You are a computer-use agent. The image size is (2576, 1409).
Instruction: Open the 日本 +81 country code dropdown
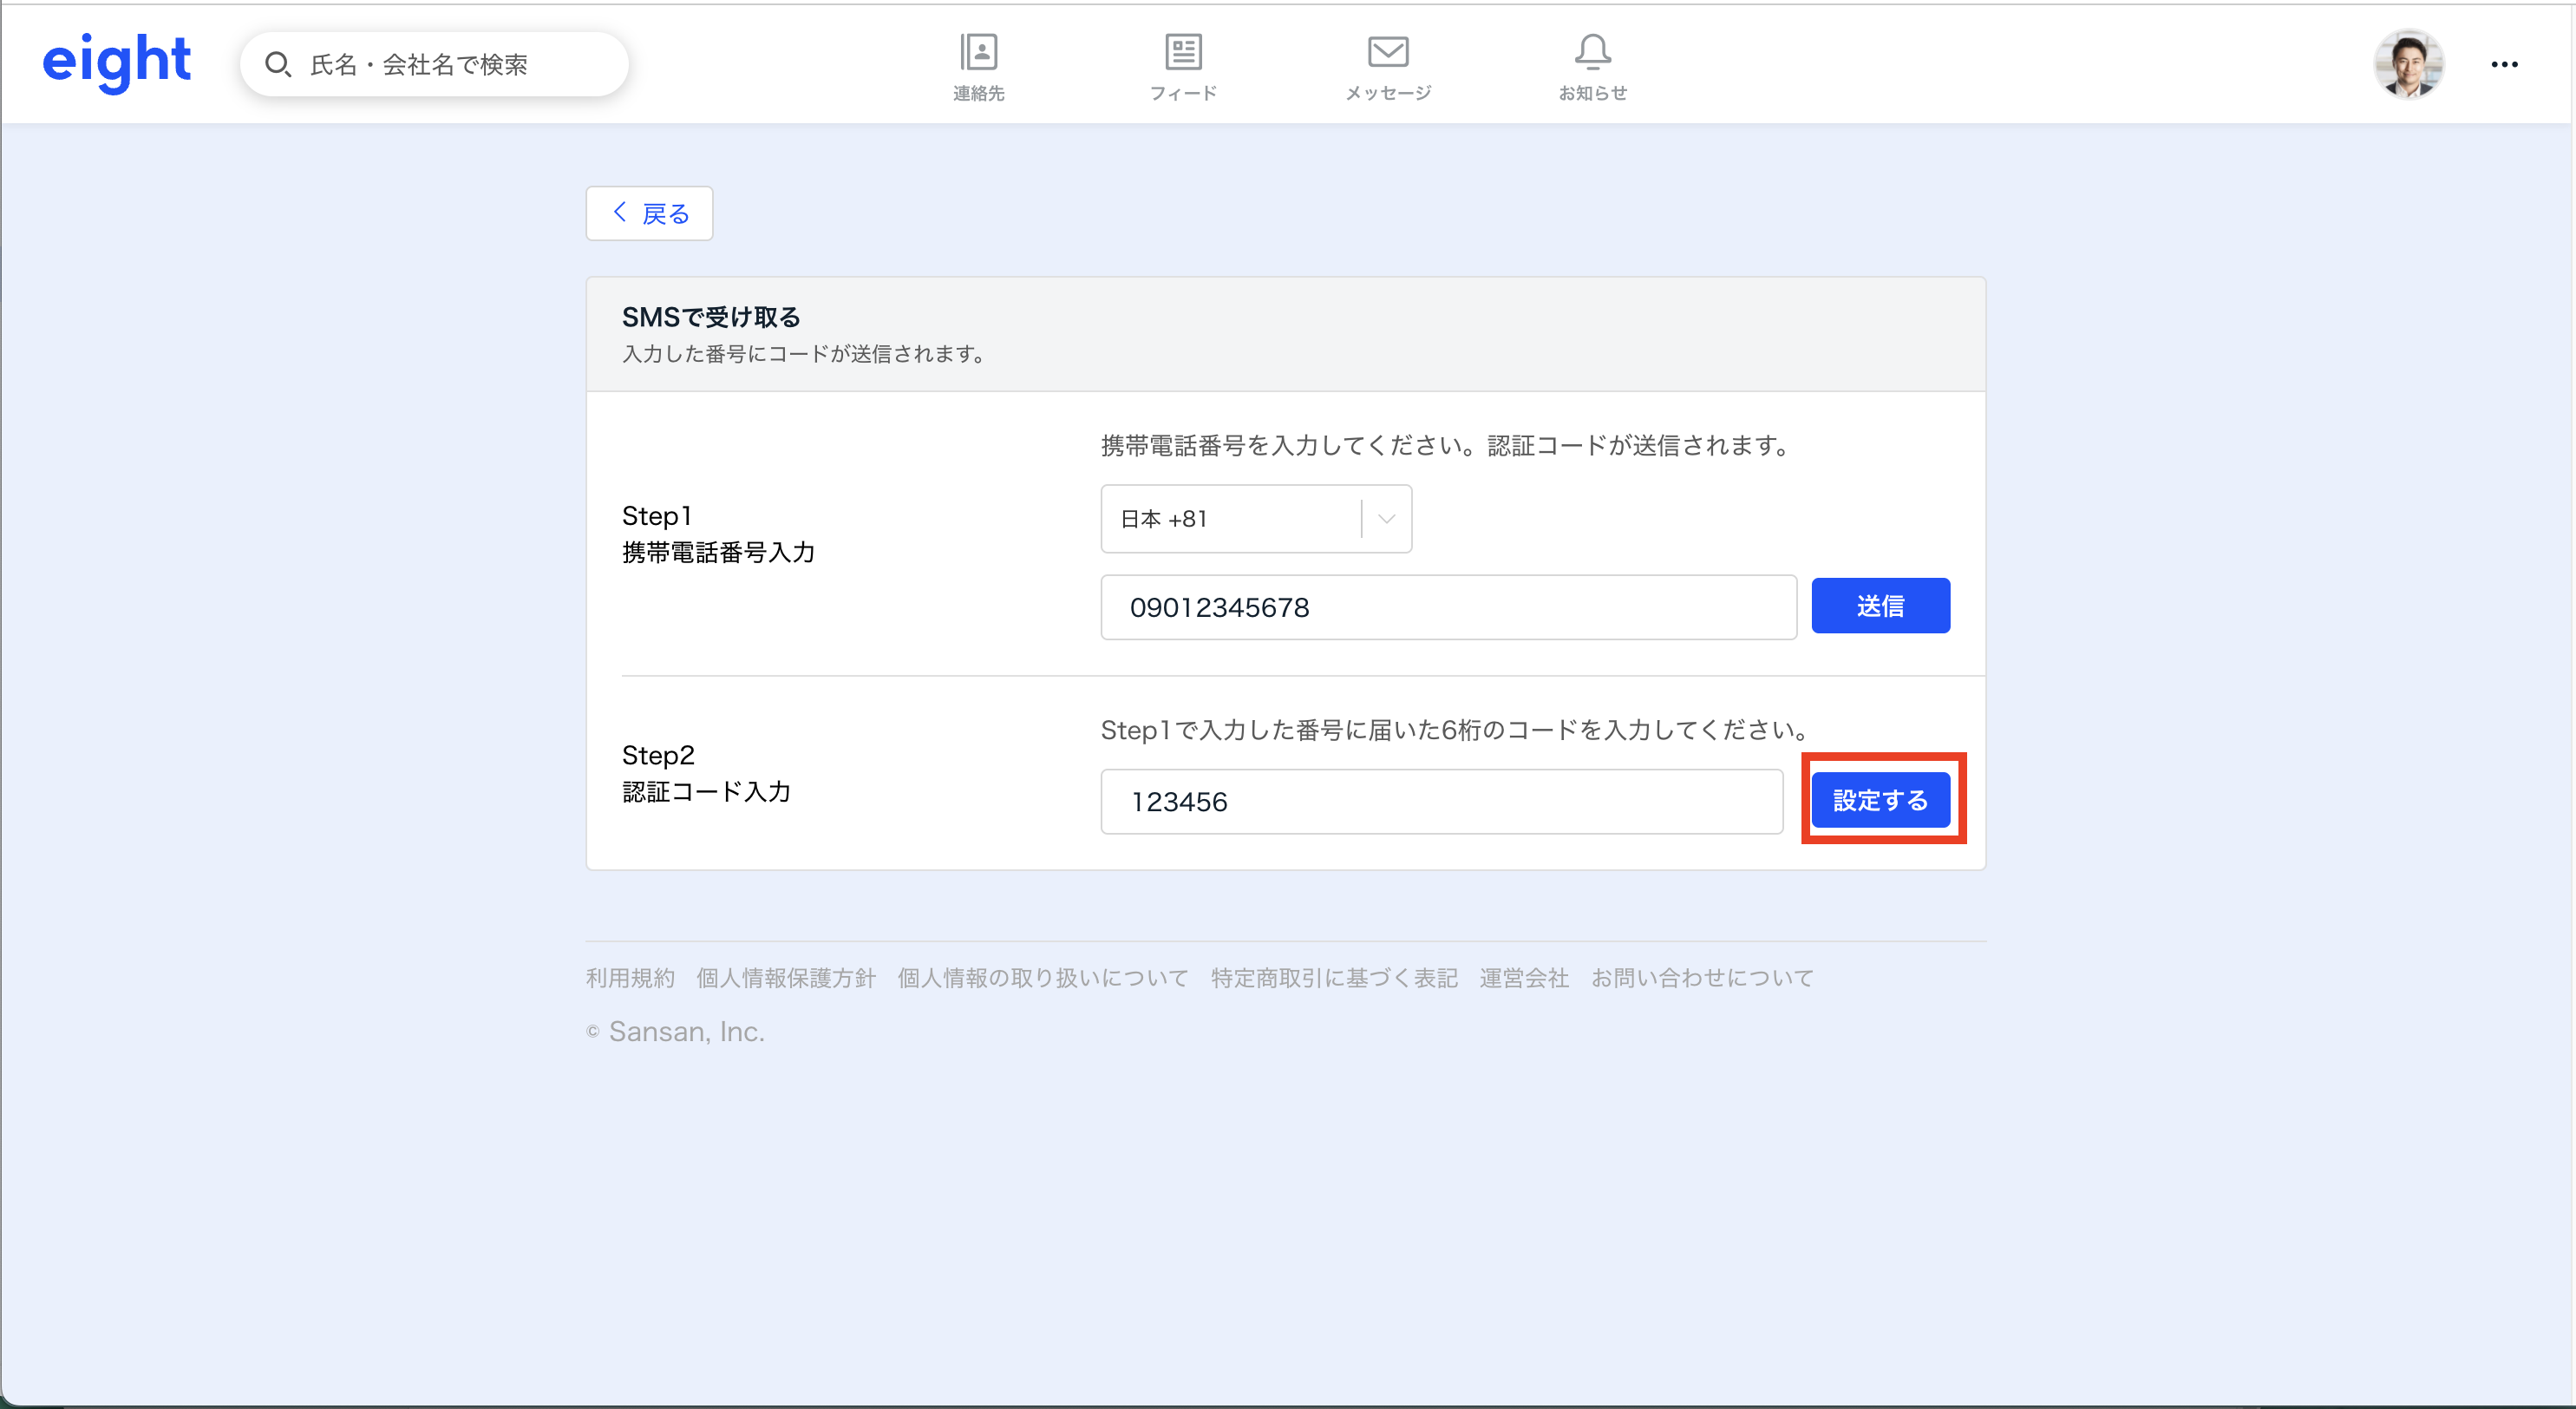click(x=1230, y=518)
